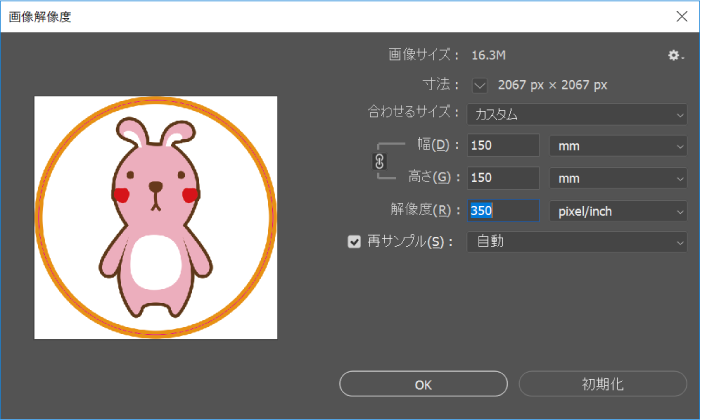Click the 再サンプル(S) label text
Viewport: 701px width, 420px height.
pyautogui.click(x=410, y=242)
